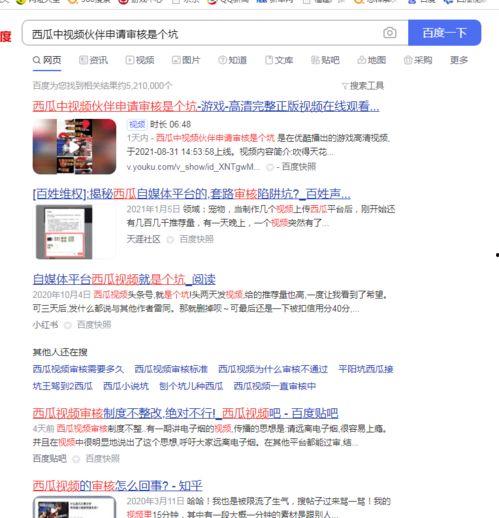Switch to the 文库 tab
499x518 pixels.
[279, 60]
